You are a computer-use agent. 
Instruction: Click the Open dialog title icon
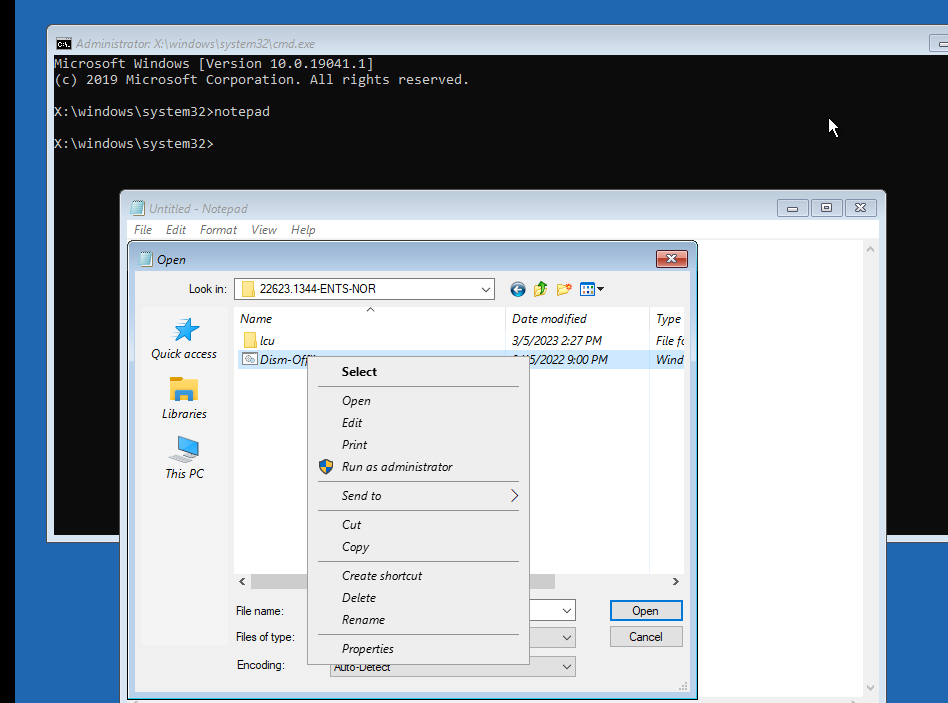click(146, 259)
